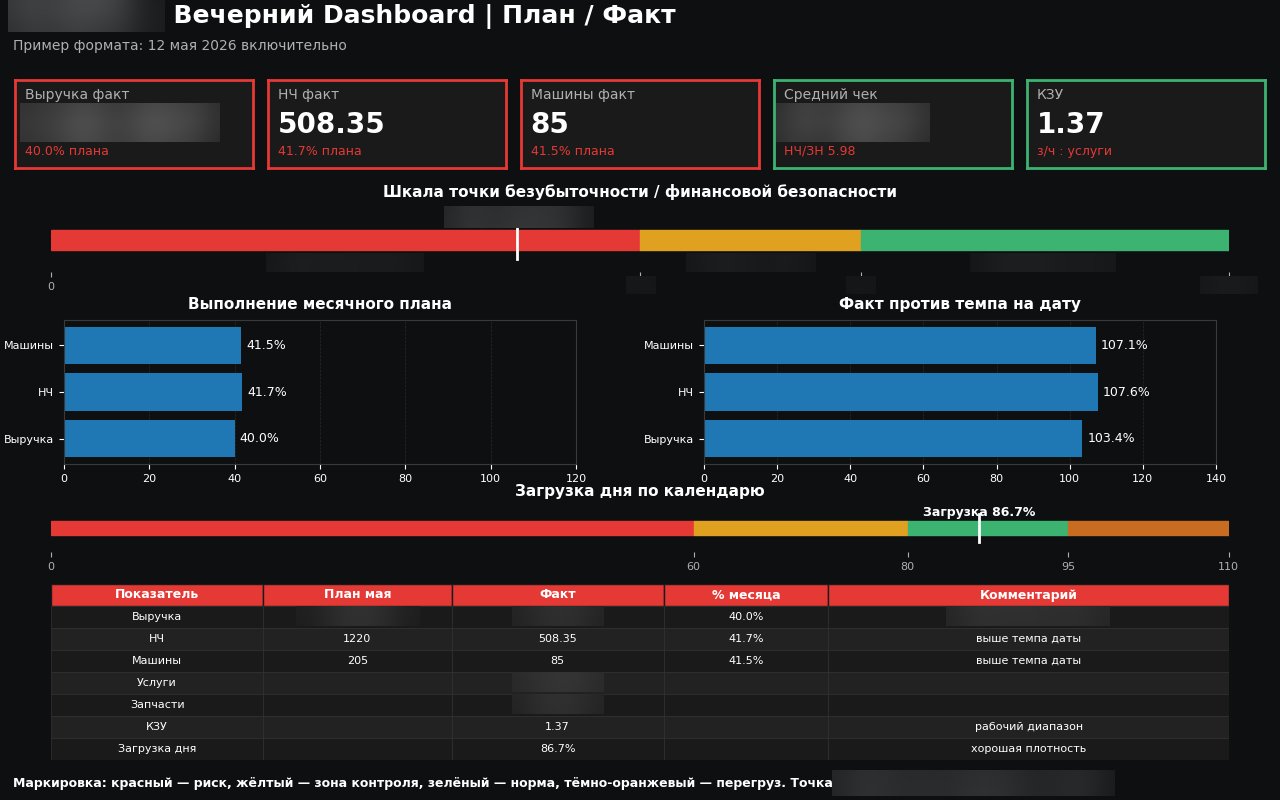Click the "% месяца" table column header
The height and width of the screenshot is (800, 1280).
point(746,595)
